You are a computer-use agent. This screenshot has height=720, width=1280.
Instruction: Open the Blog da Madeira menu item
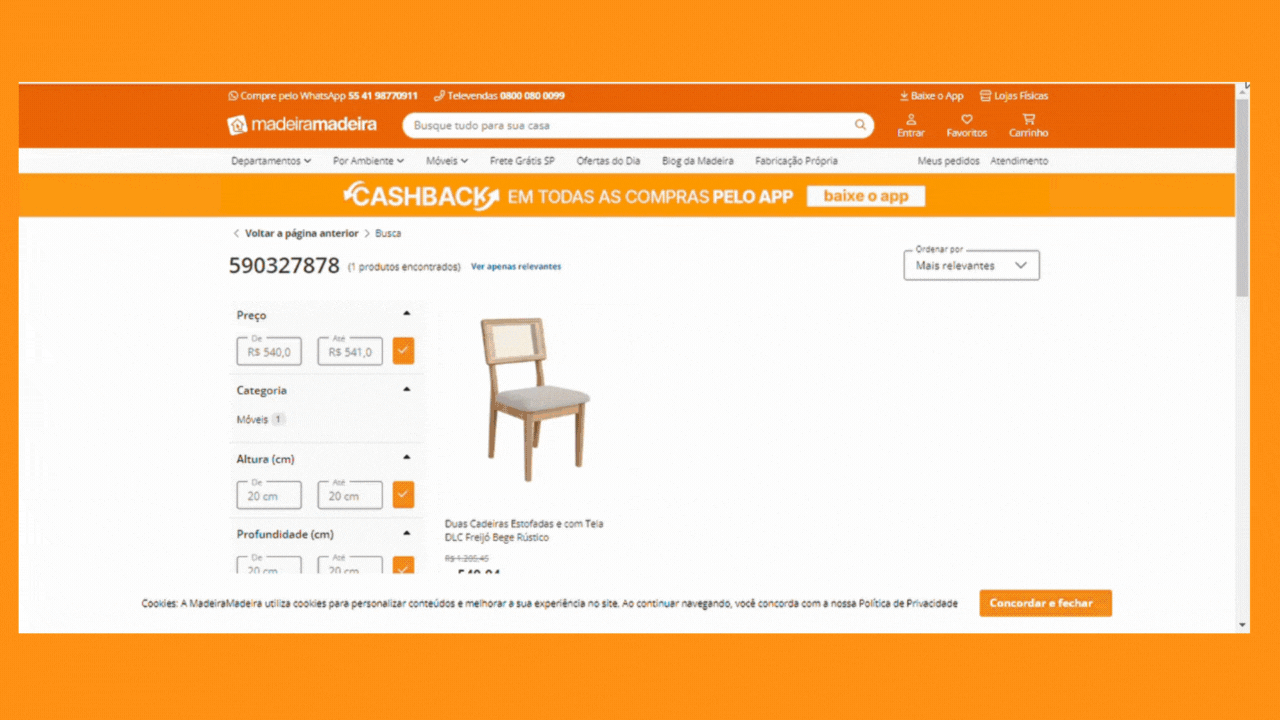[697, 161]
